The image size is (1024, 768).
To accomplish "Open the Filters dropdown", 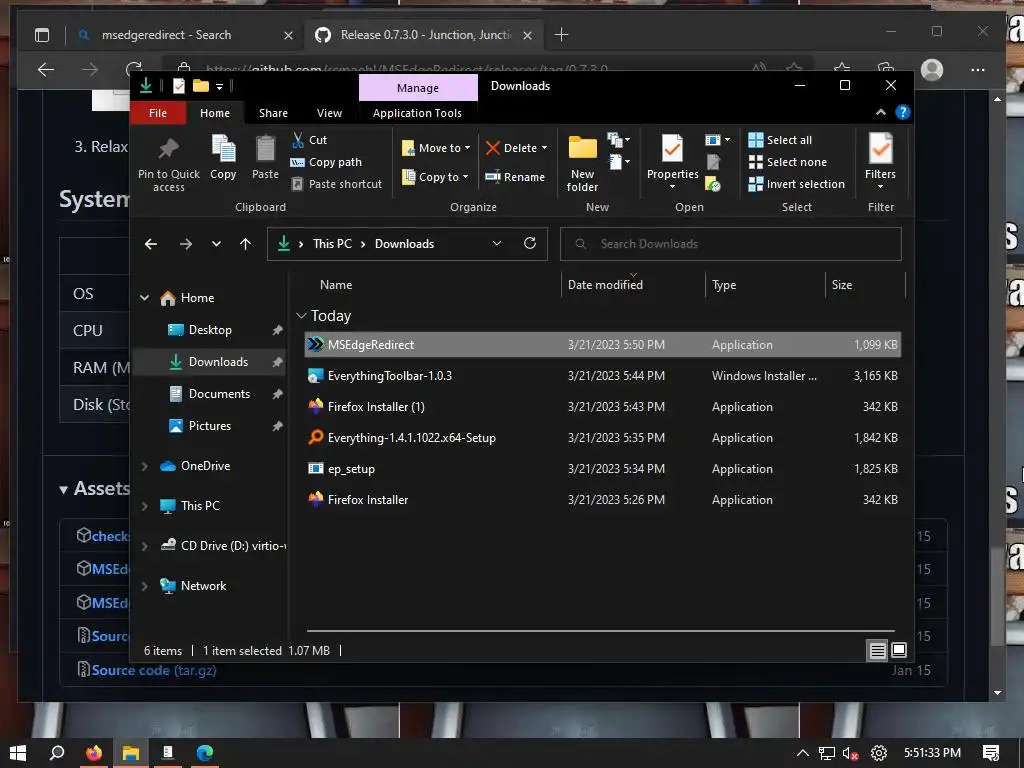I will 880,161.
